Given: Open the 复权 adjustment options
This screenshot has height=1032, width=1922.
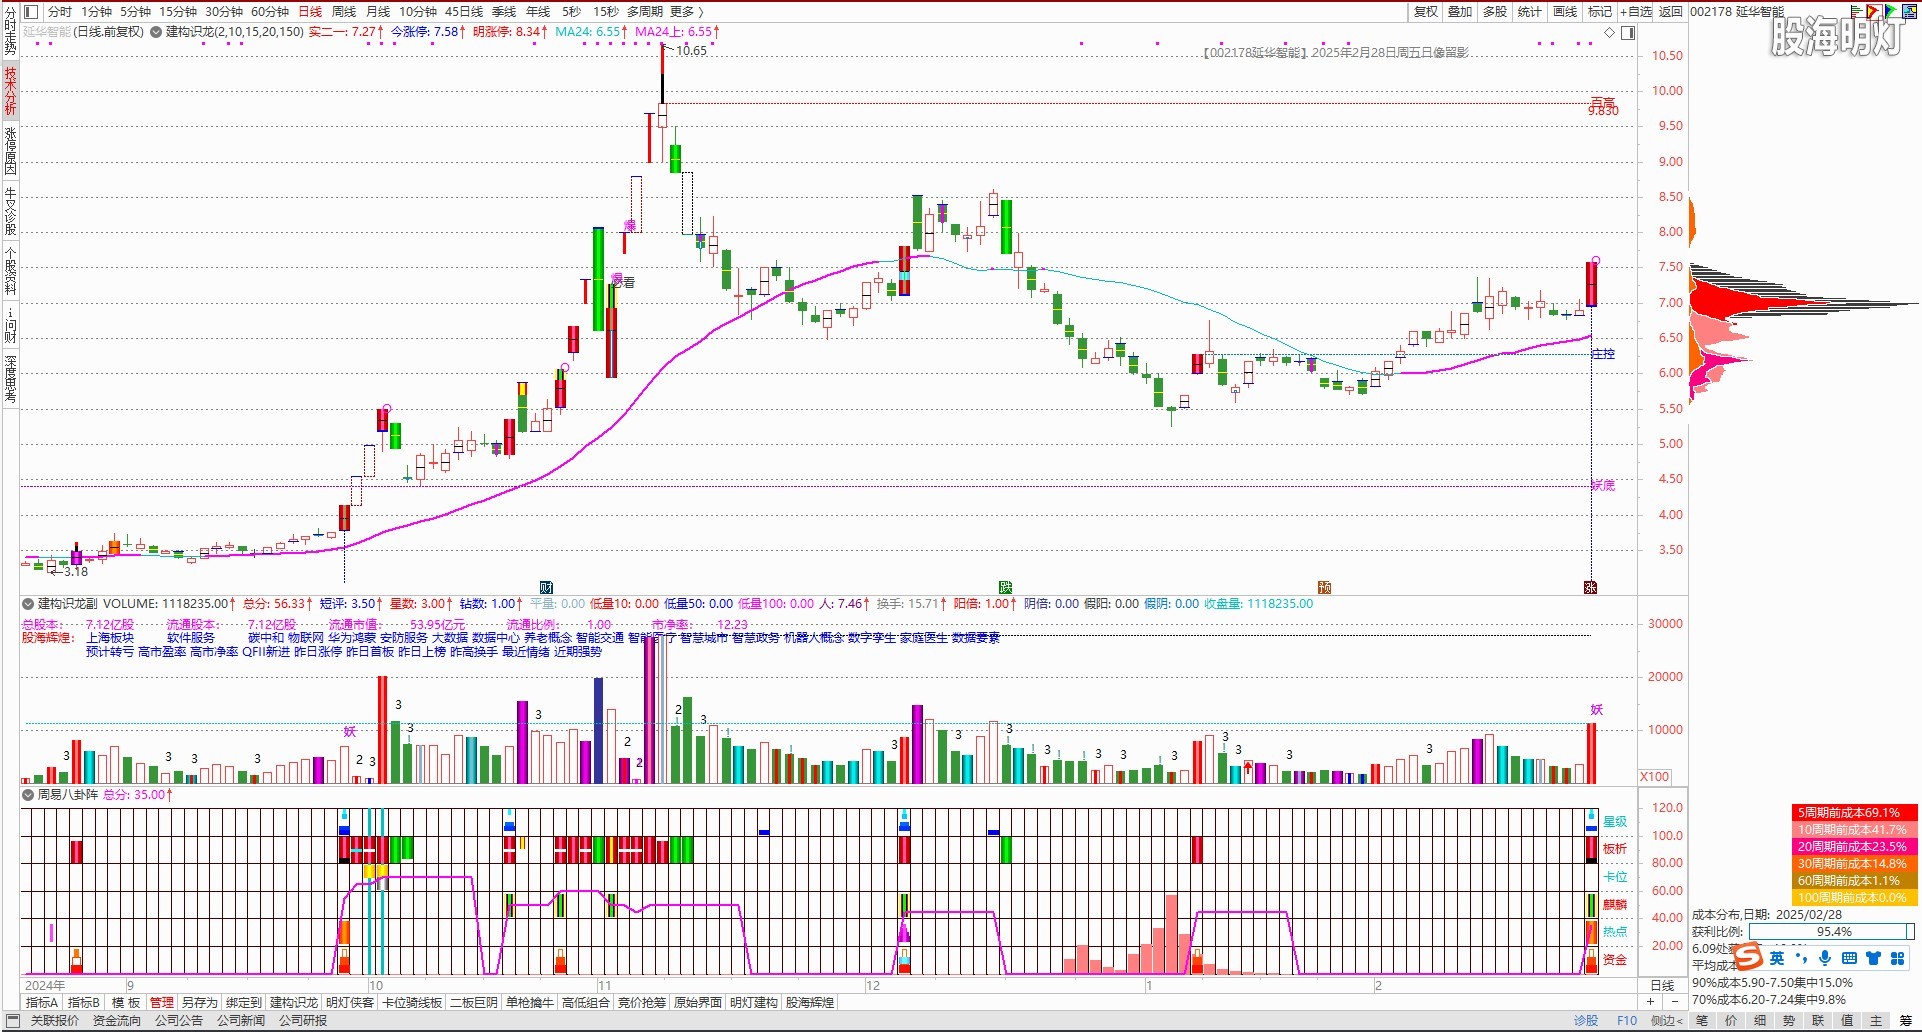Looking at the screenshot, I should click(x=1425, y=12).
